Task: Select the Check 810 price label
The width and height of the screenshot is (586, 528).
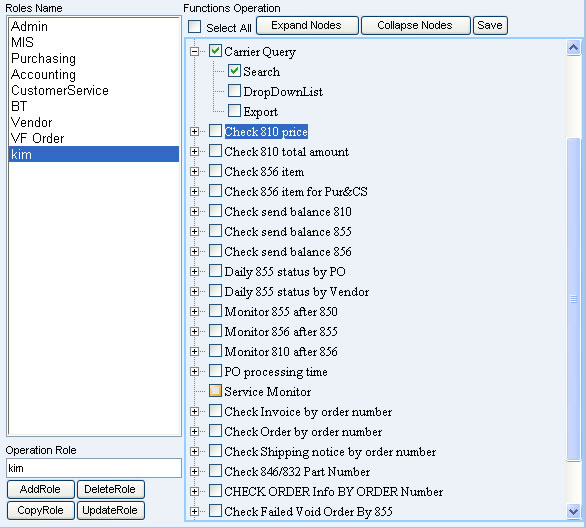Action: tap(266, 132)
